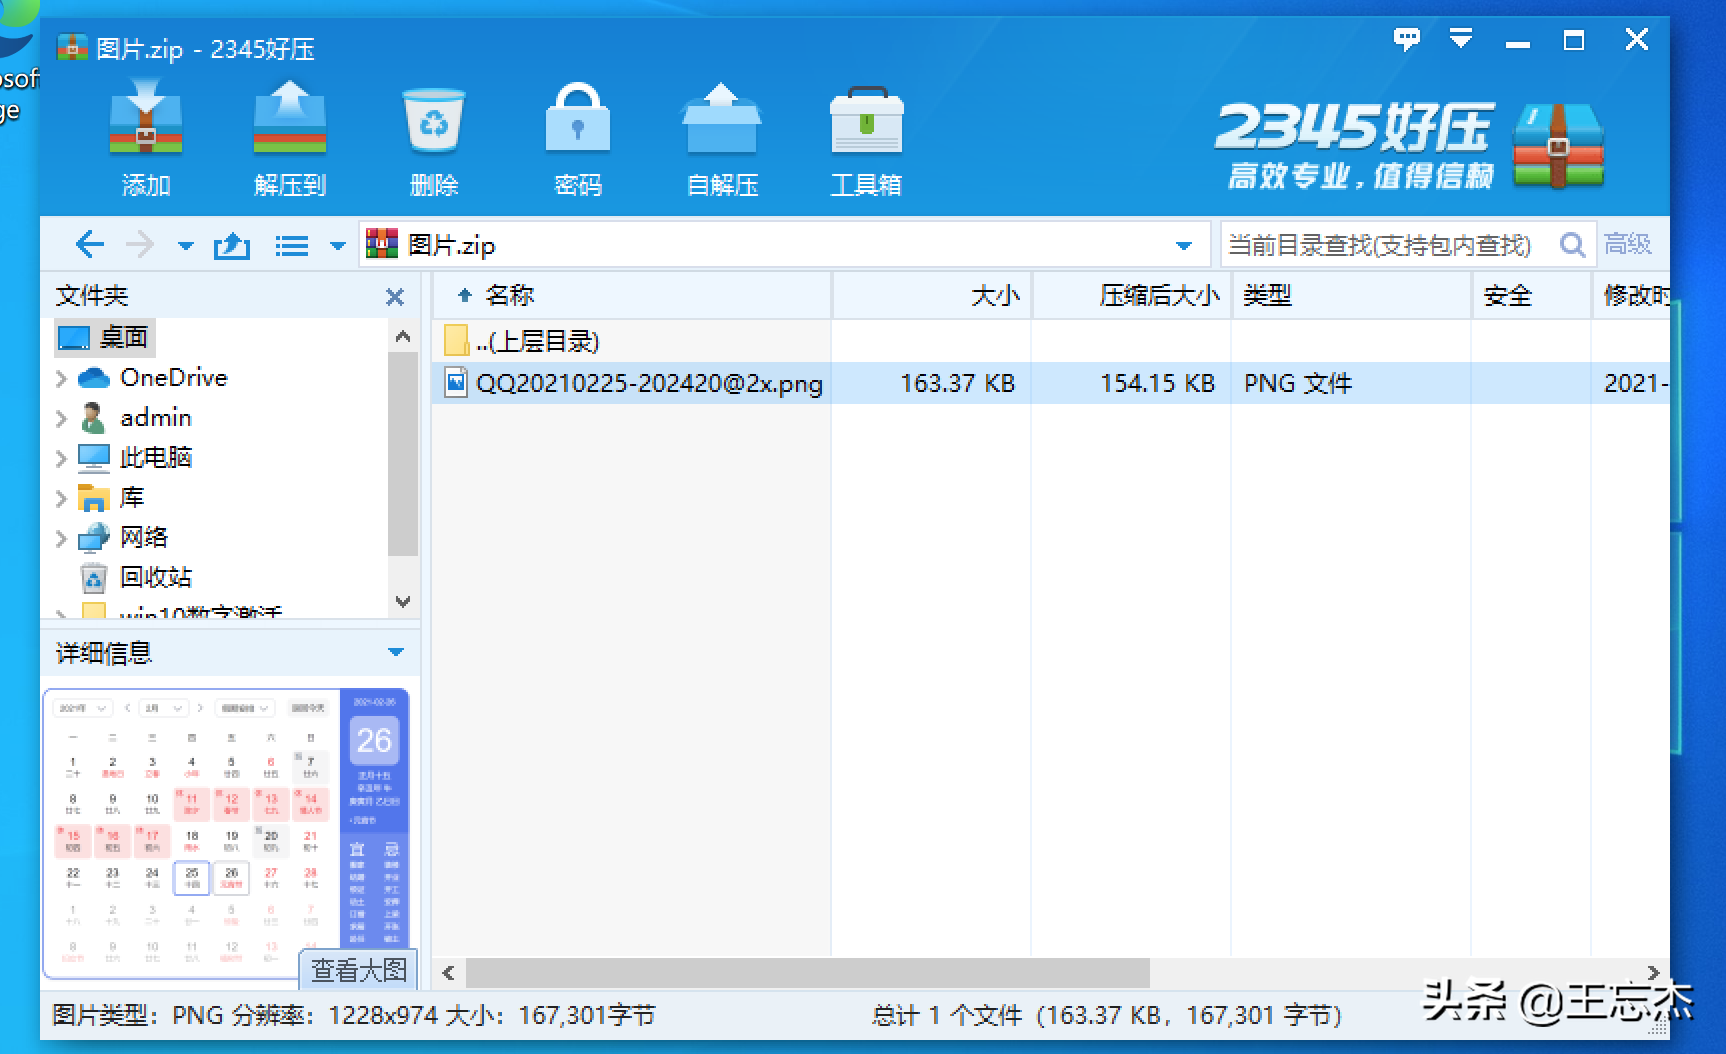Expand the 库 tree node

pos(61,498)
